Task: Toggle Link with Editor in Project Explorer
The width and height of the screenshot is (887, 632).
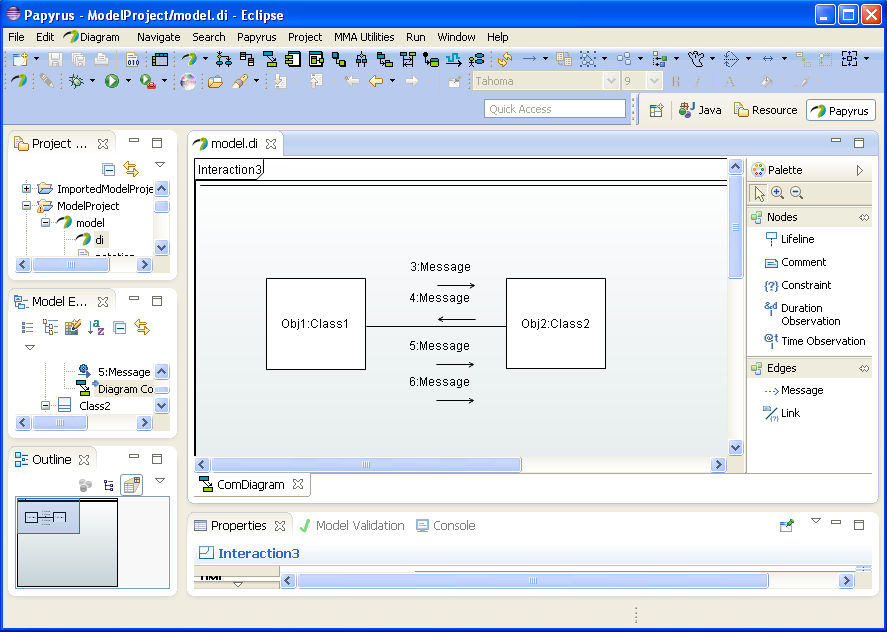Action: (131, 169)
